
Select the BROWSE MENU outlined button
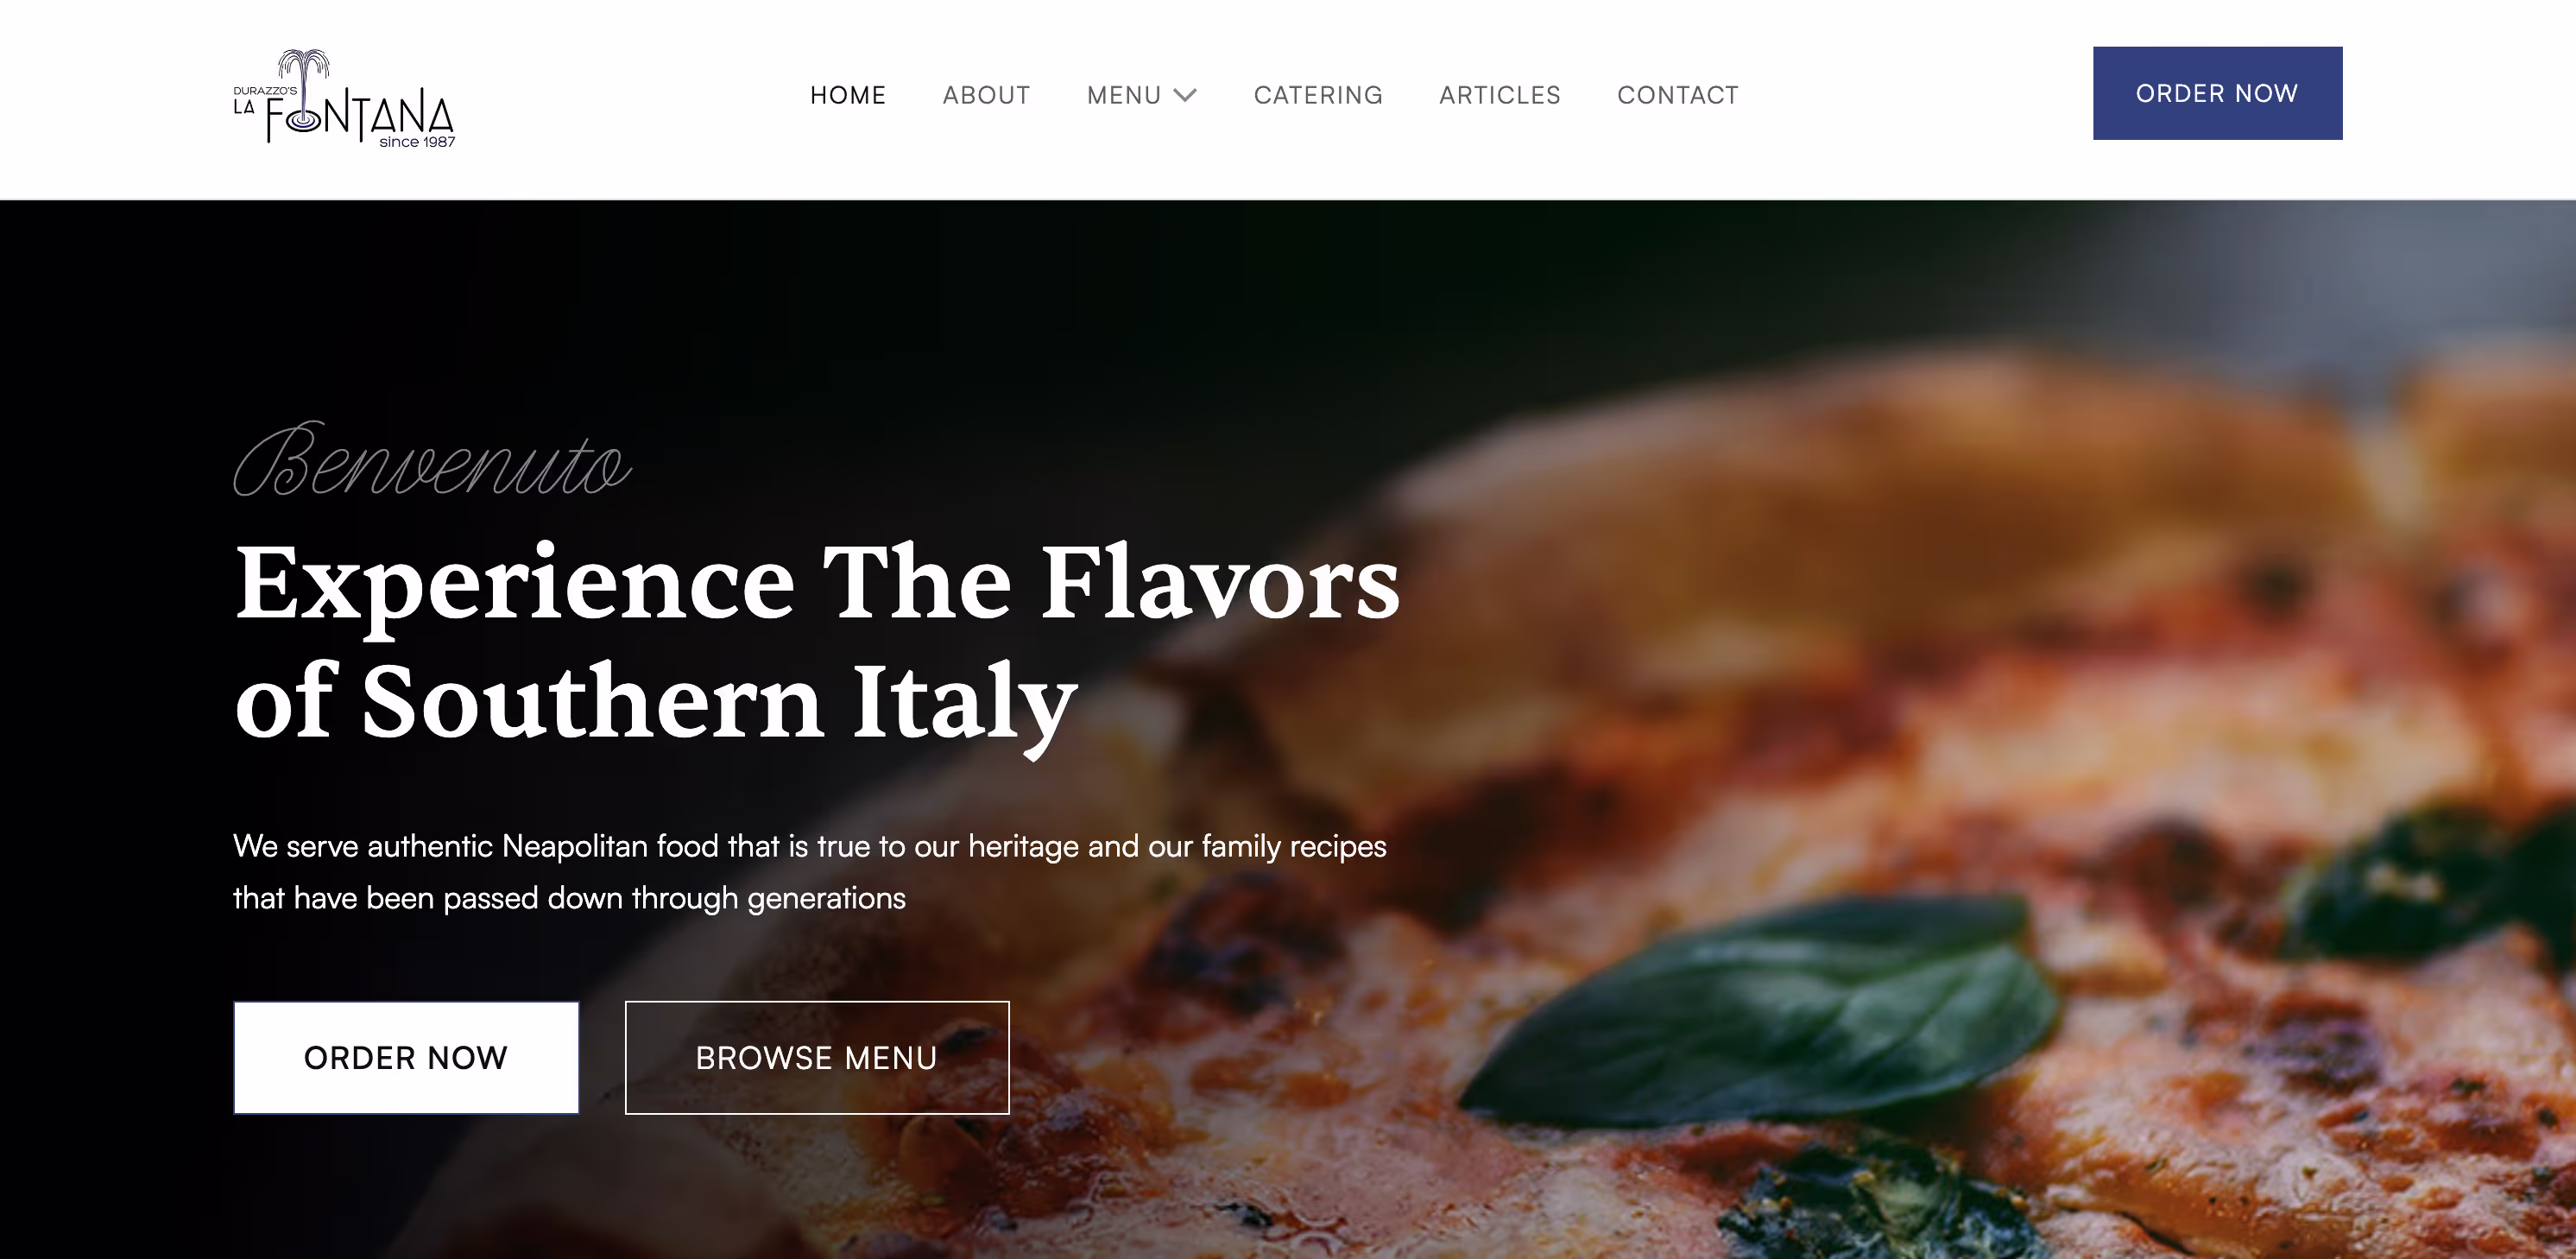click(817, 1057)
